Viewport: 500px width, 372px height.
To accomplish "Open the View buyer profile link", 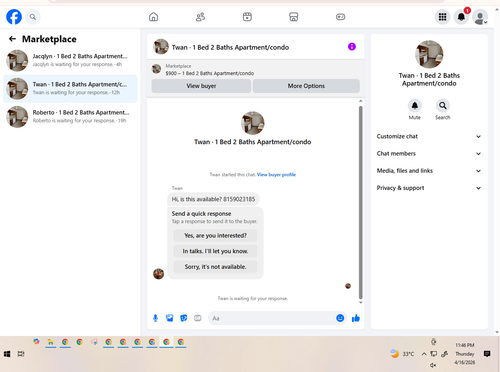I will click(x=276, y=174).
